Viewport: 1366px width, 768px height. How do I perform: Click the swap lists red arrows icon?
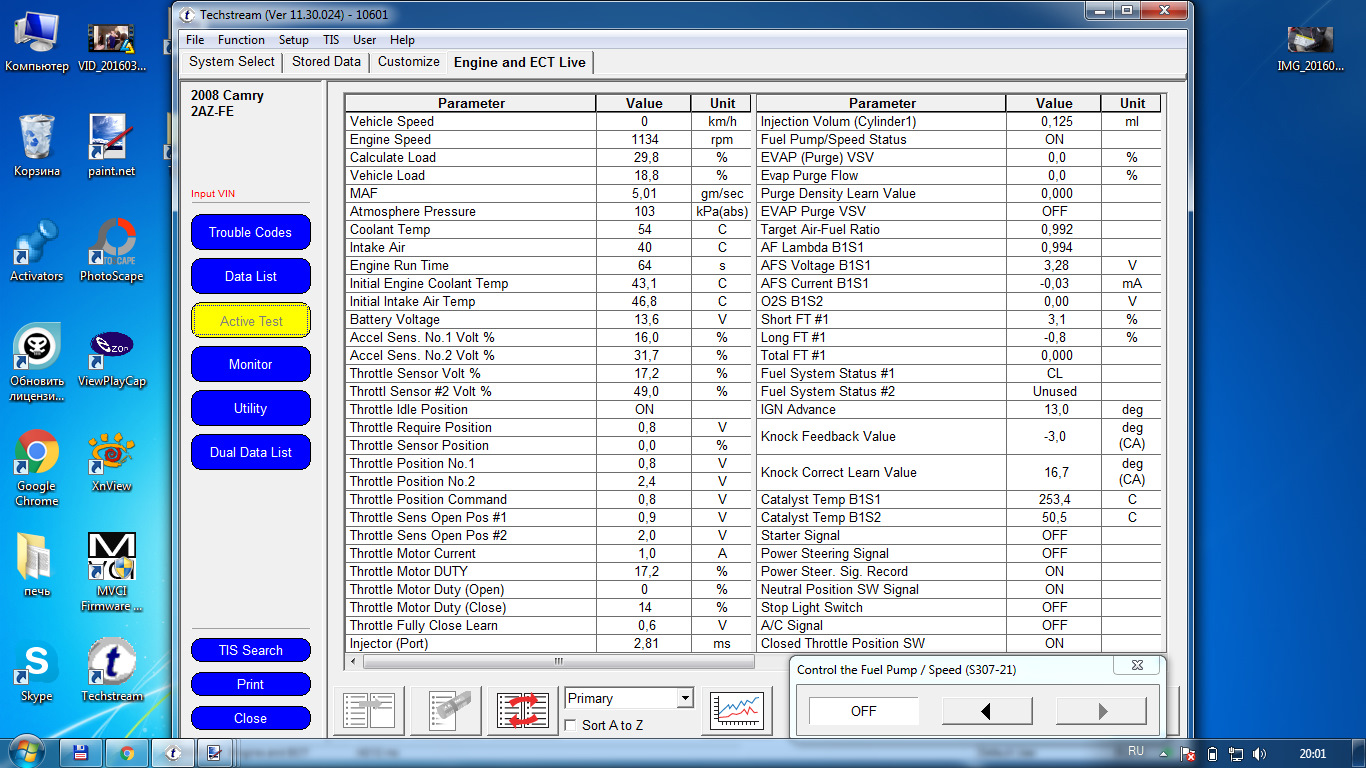525,711
